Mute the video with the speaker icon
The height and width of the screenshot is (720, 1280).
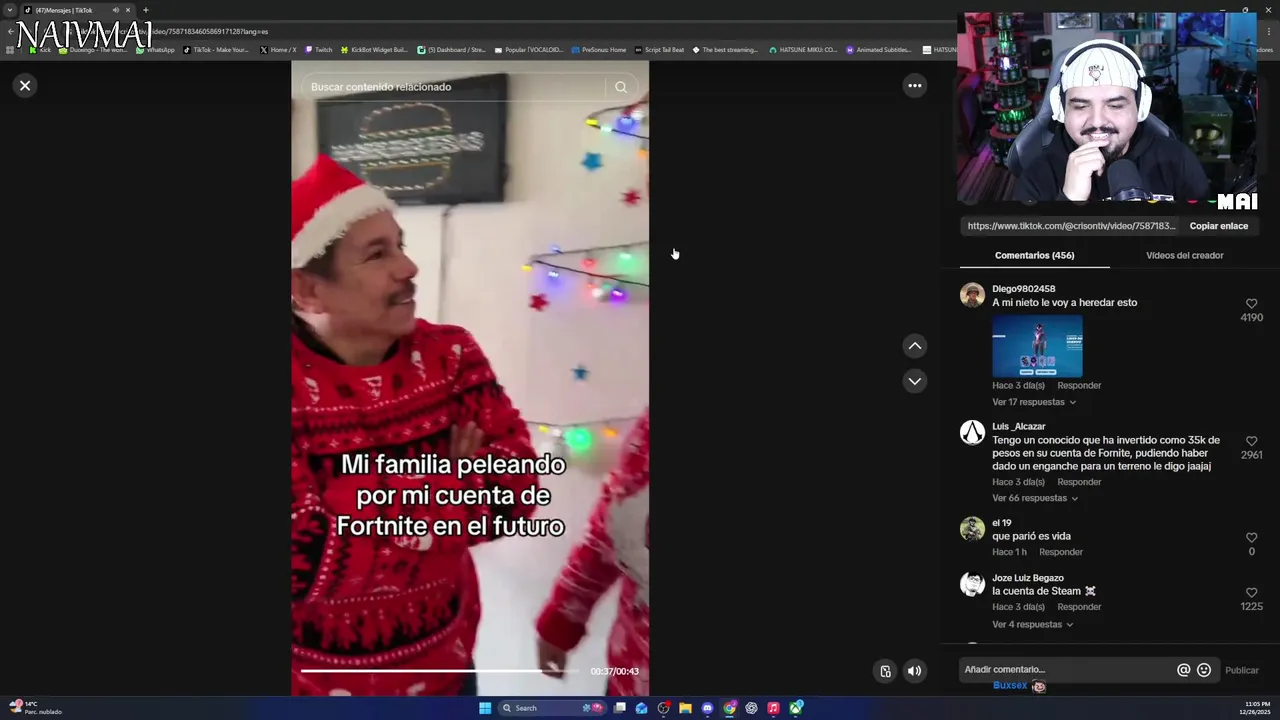(x=914, y=671)
